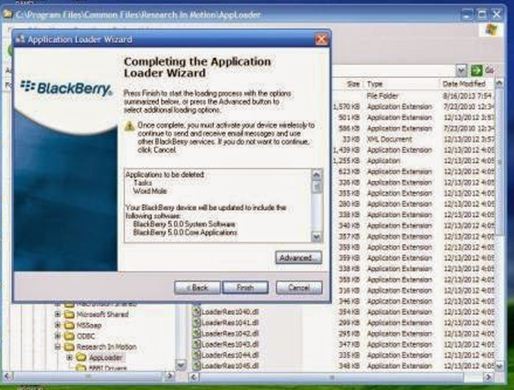The width and height of the screenshot is (514, 390).
Task: Click the open AppLoader folder icon
Action: click(x=81, y=358)
